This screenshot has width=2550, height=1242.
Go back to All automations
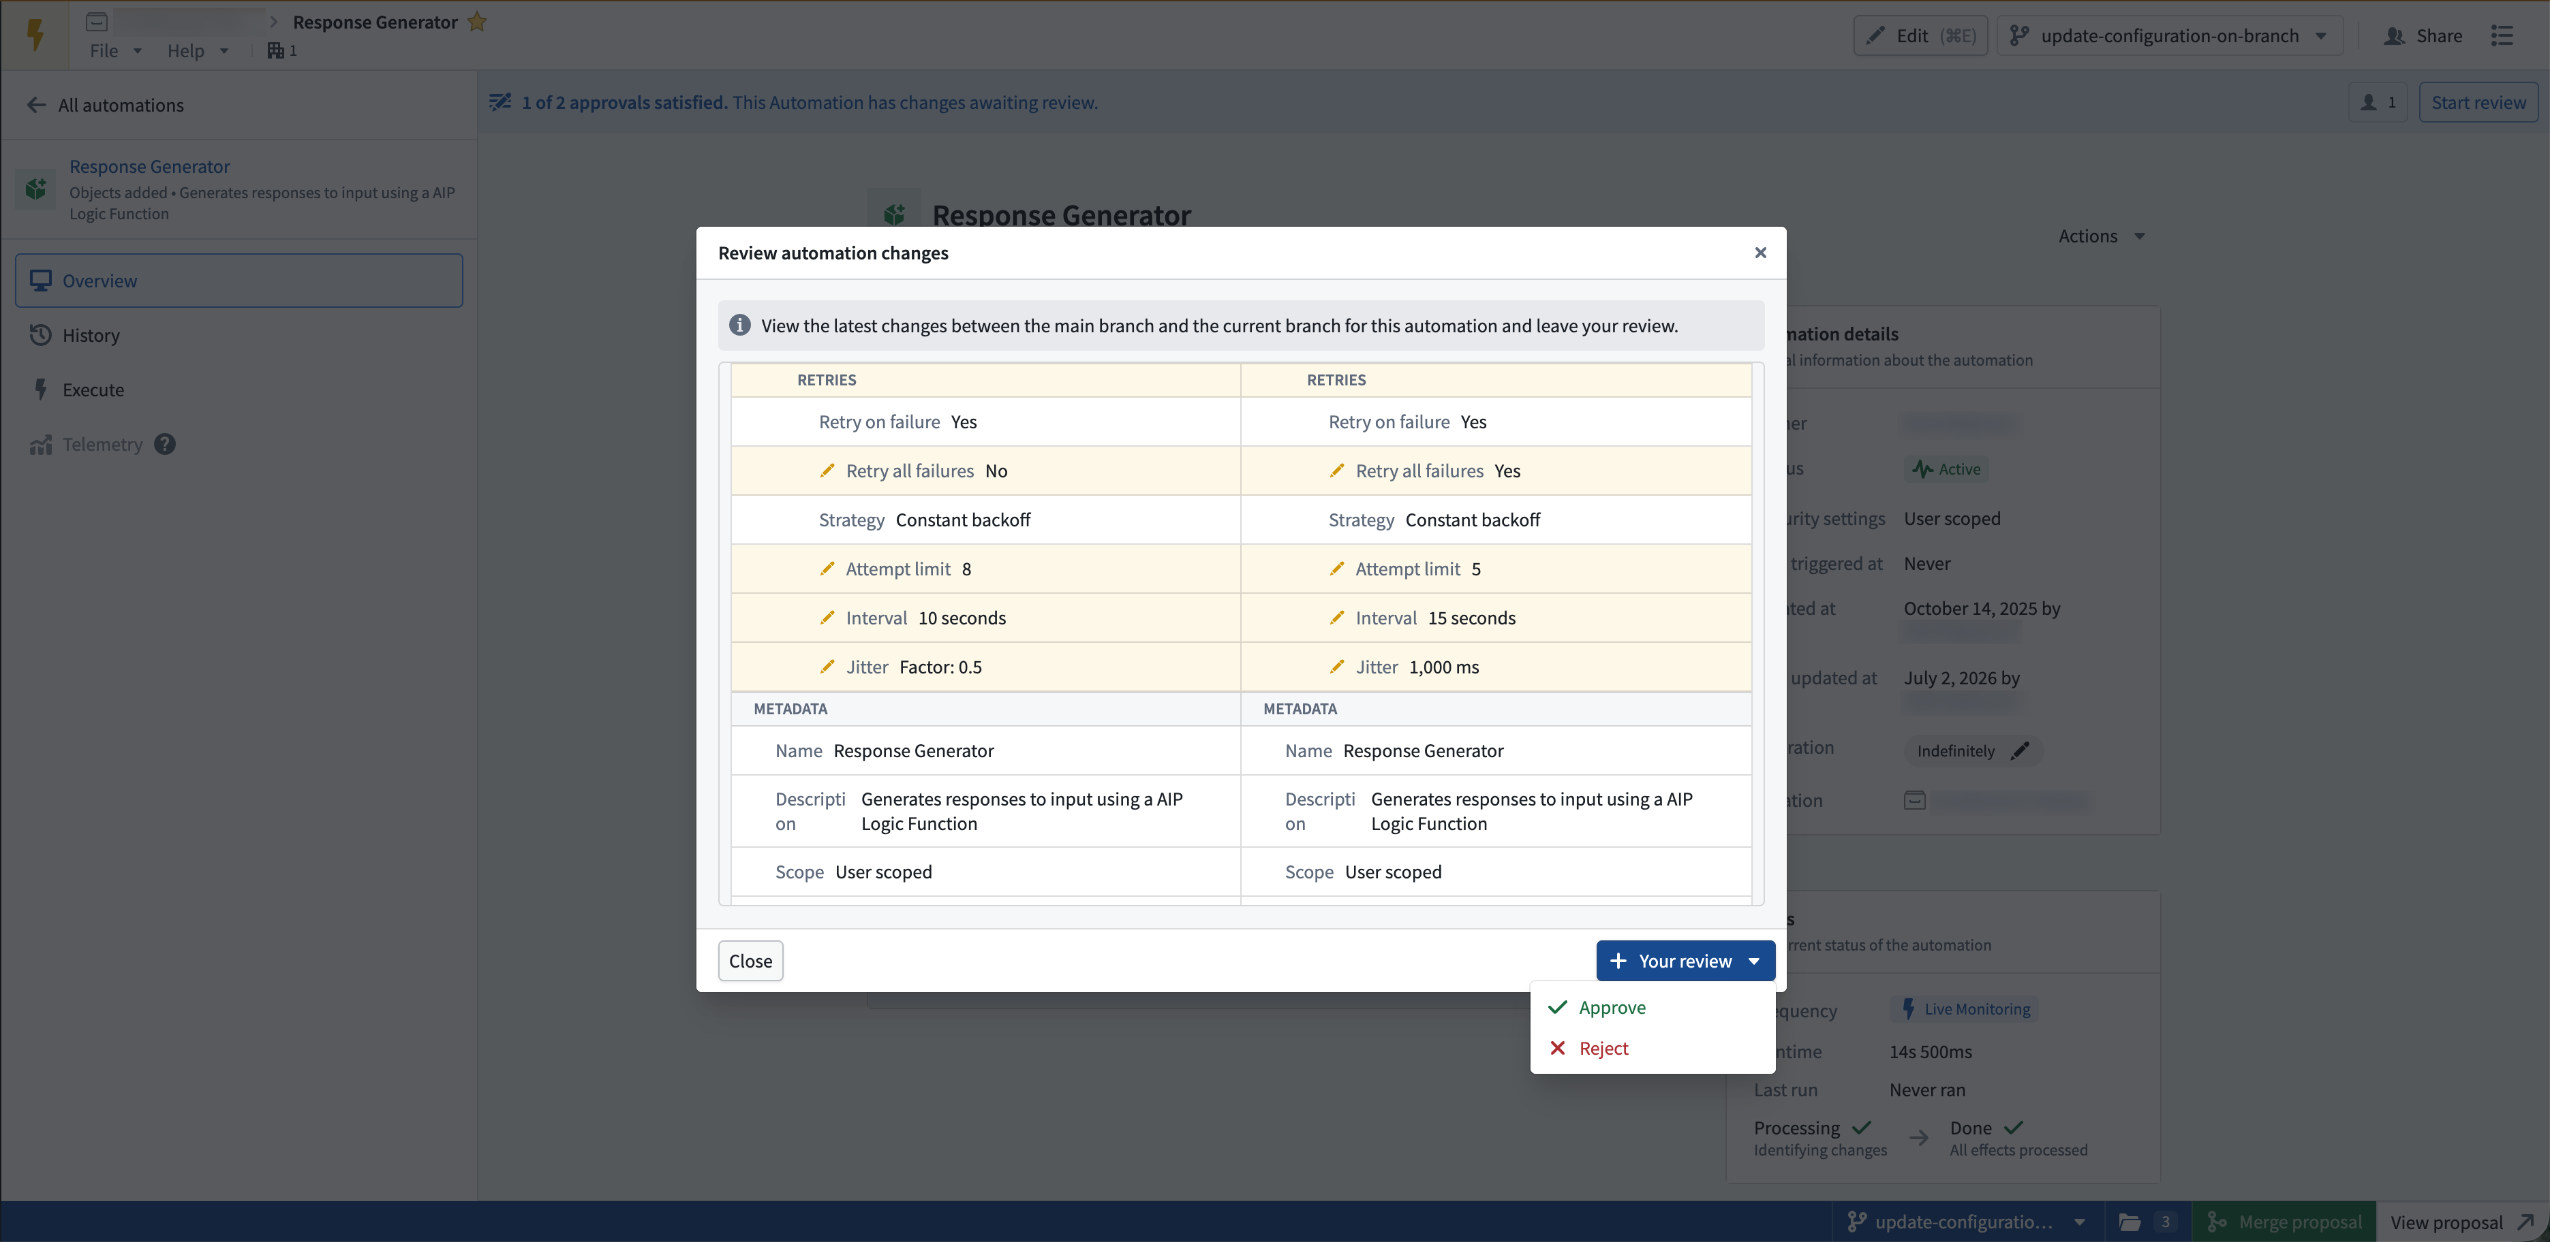point(107,105)
